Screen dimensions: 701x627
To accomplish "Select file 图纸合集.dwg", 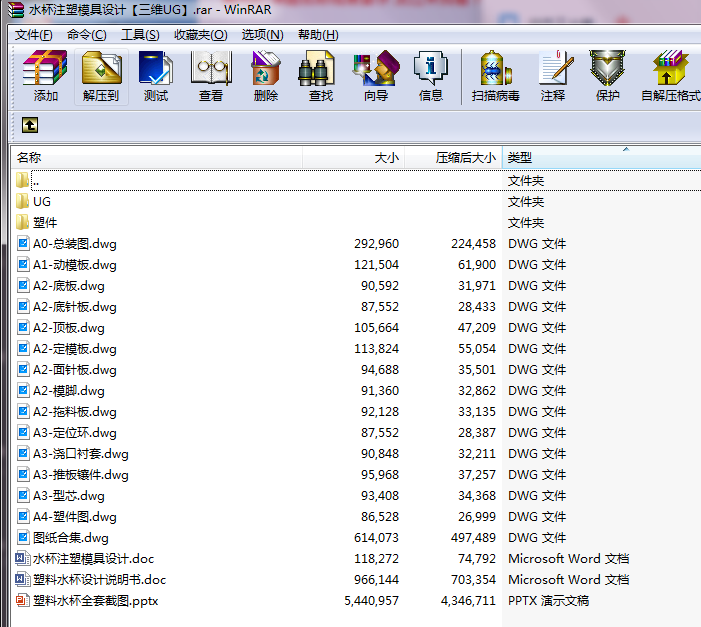I will point(356,538).
